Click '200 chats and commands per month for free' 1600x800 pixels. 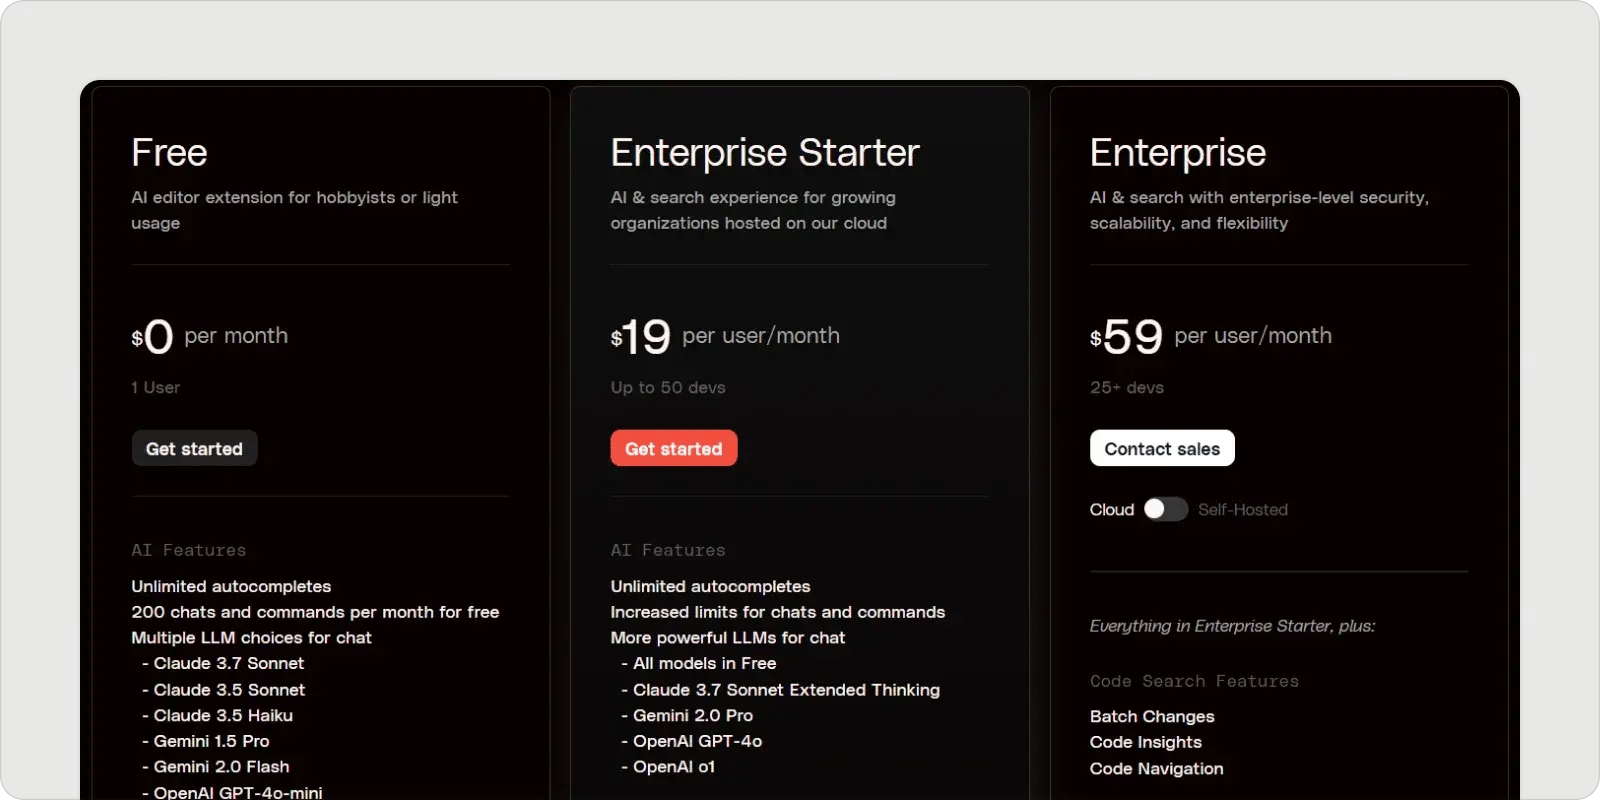coord(315,612)
